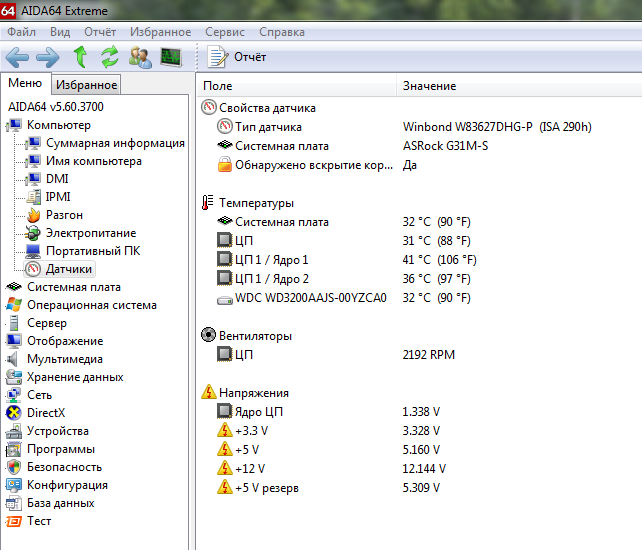Select the Температуры group header

tap(248, 203)
